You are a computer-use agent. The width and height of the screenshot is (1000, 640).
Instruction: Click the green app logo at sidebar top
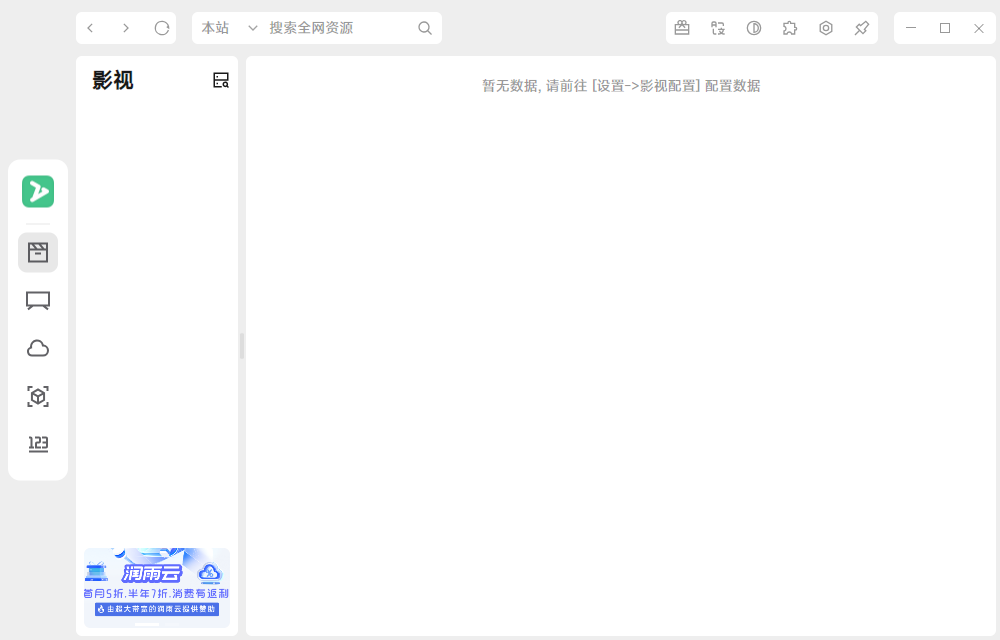[37, 191]
